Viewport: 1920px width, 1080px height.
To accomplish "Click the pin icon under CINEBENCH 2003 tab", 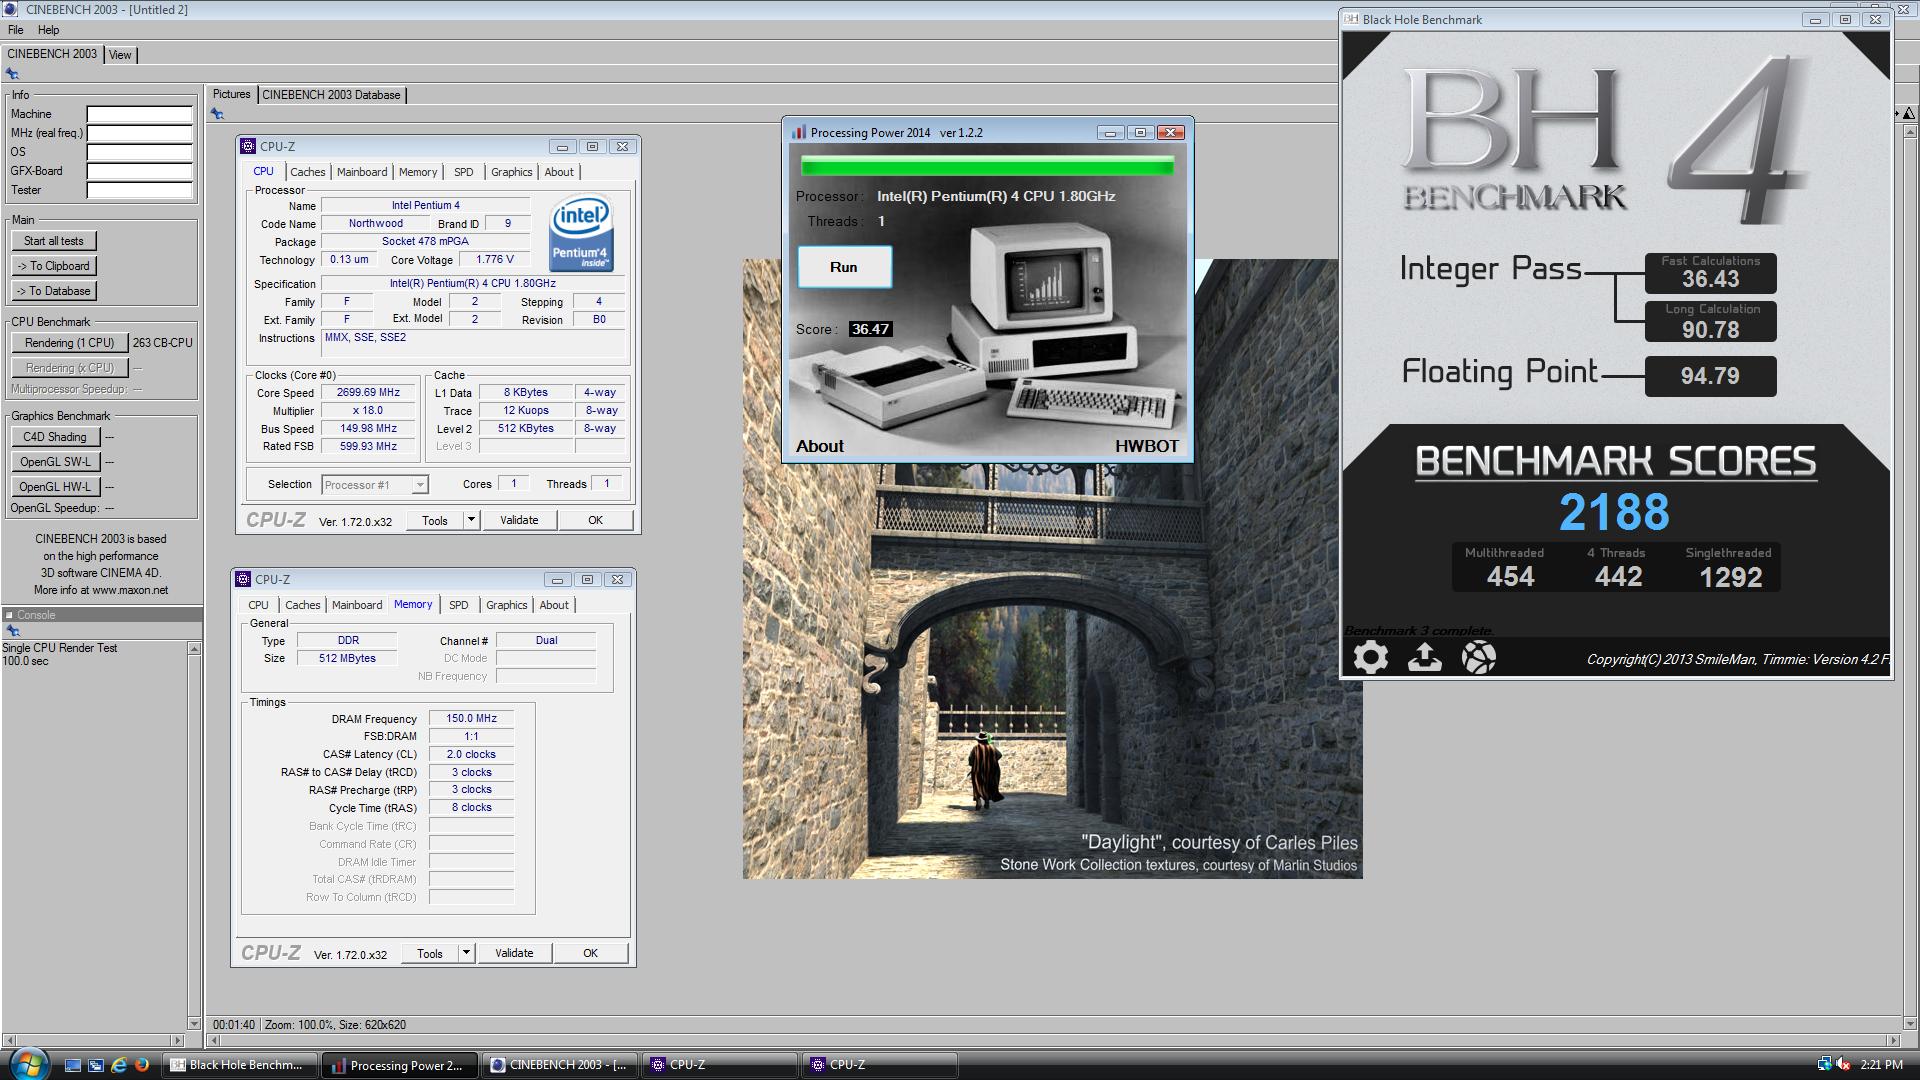I will click(x=12, y=74).
